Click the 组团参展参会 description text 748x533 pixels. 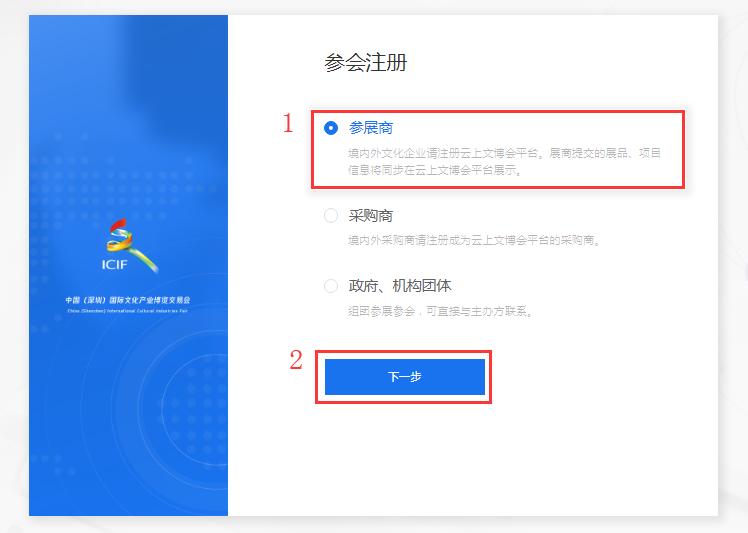440,312
